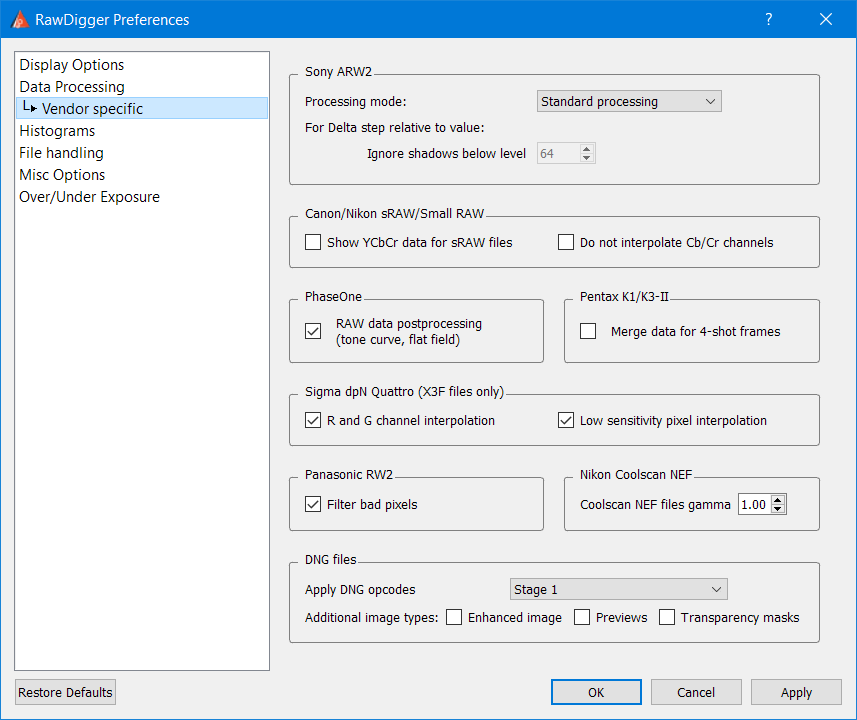Click Restore Defaults button
This screenshot has width=857, height=720.
click(x=65, y=692)
